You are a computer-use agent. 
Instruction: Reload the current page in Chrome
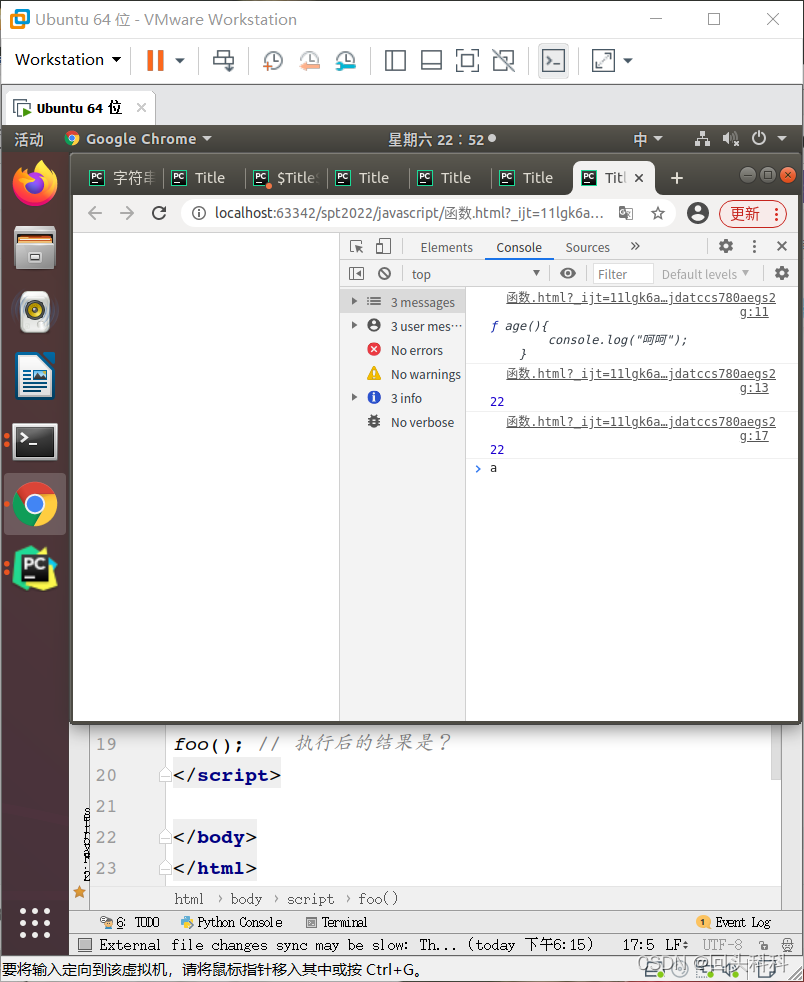point(159,214)
